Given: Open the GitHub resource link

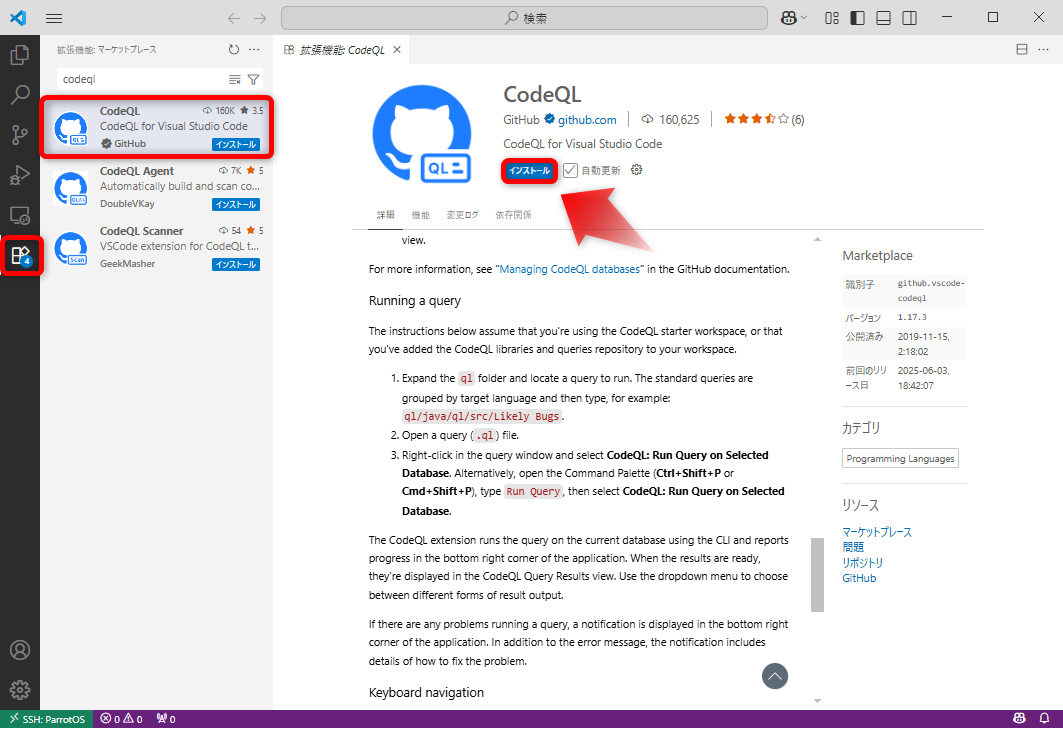Looking at the screenshot, I should point(859,578).
